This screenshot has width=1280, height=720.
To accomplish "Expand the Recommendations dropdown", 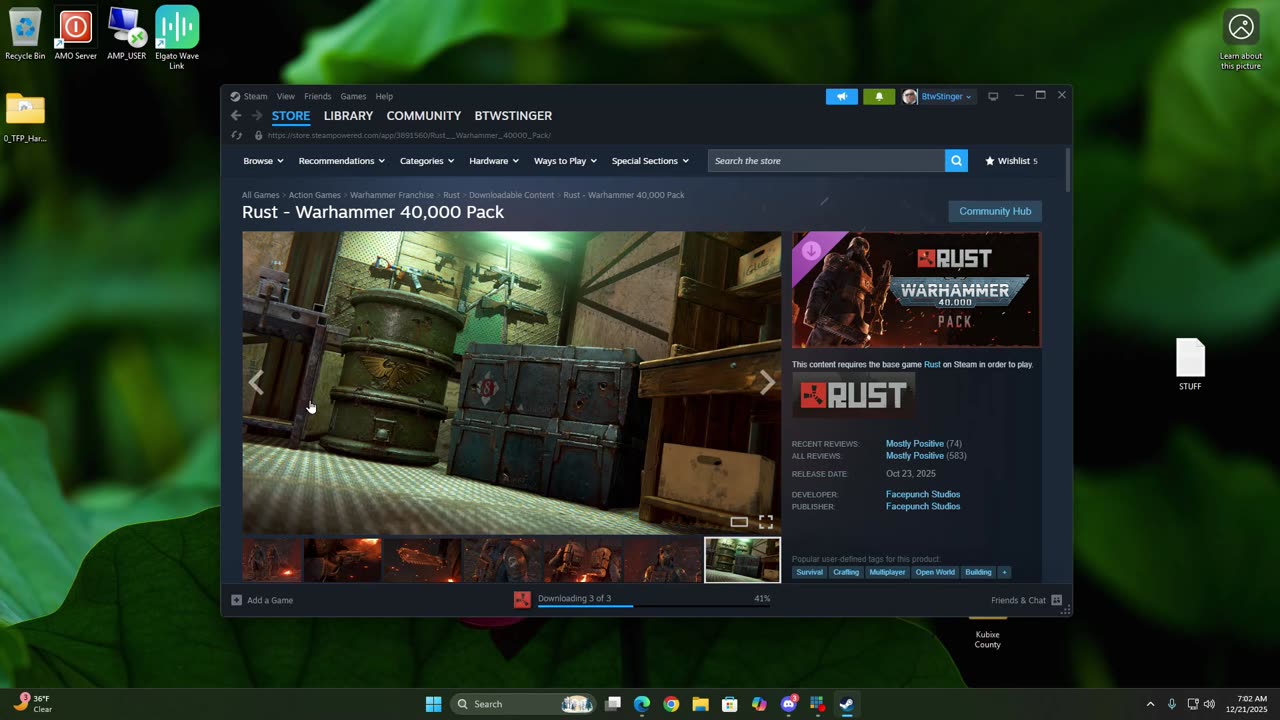I will [x=341, y=161].
